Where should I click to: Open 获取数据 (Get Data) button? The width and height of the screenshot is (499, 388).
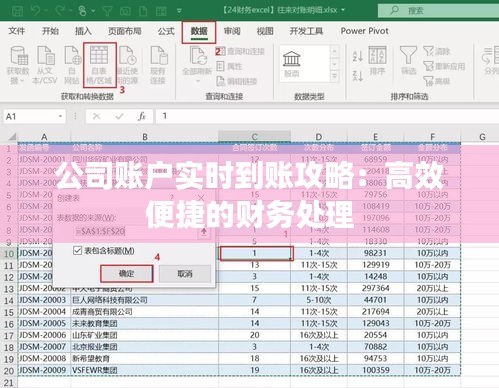18,65
